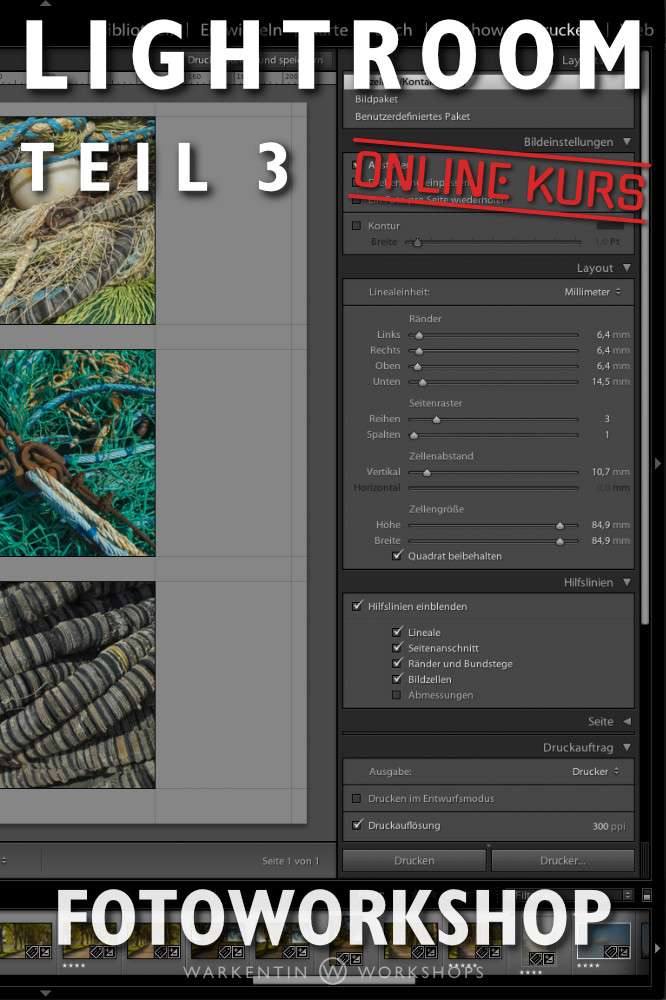The width and height of the screenshot is (666, 1000).
Task: Click the Drucken button
Action: [x=414, y=860]
